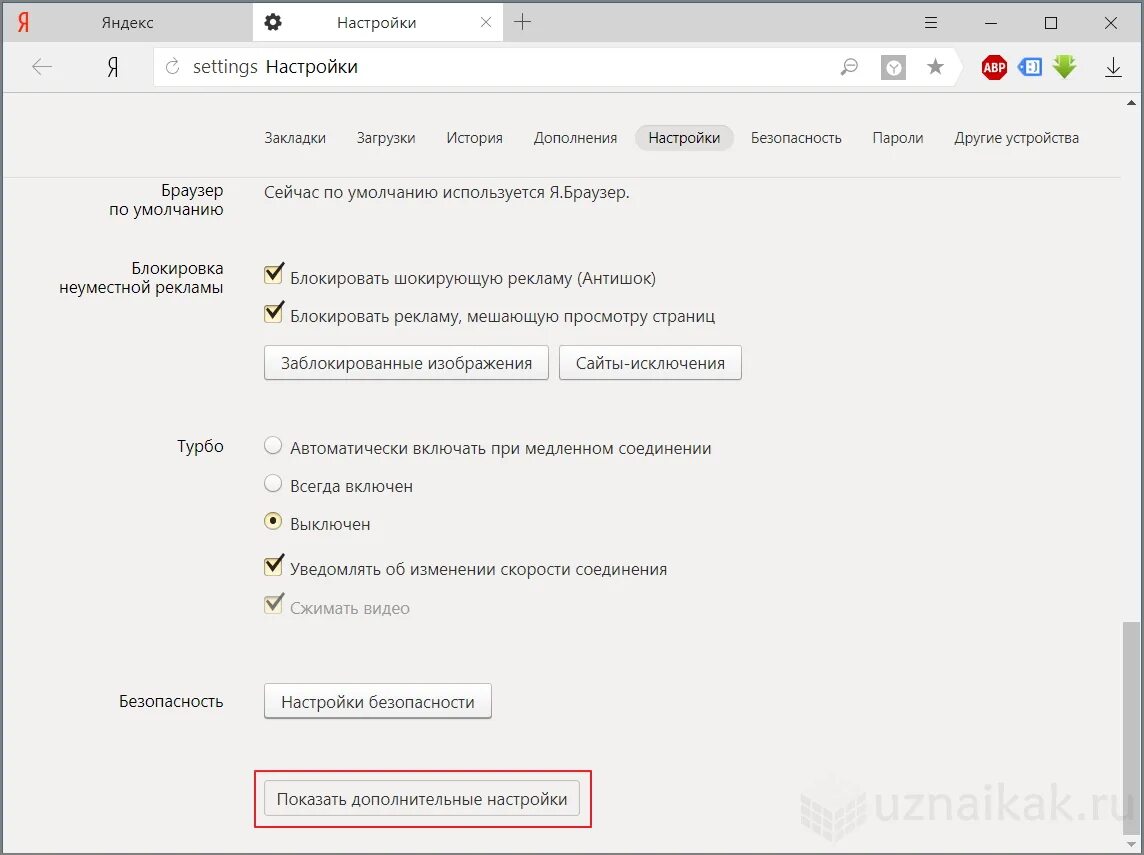The image size is (1144, 855).
Task: Open the browser hamburger menu
Action: coord(930,23)
